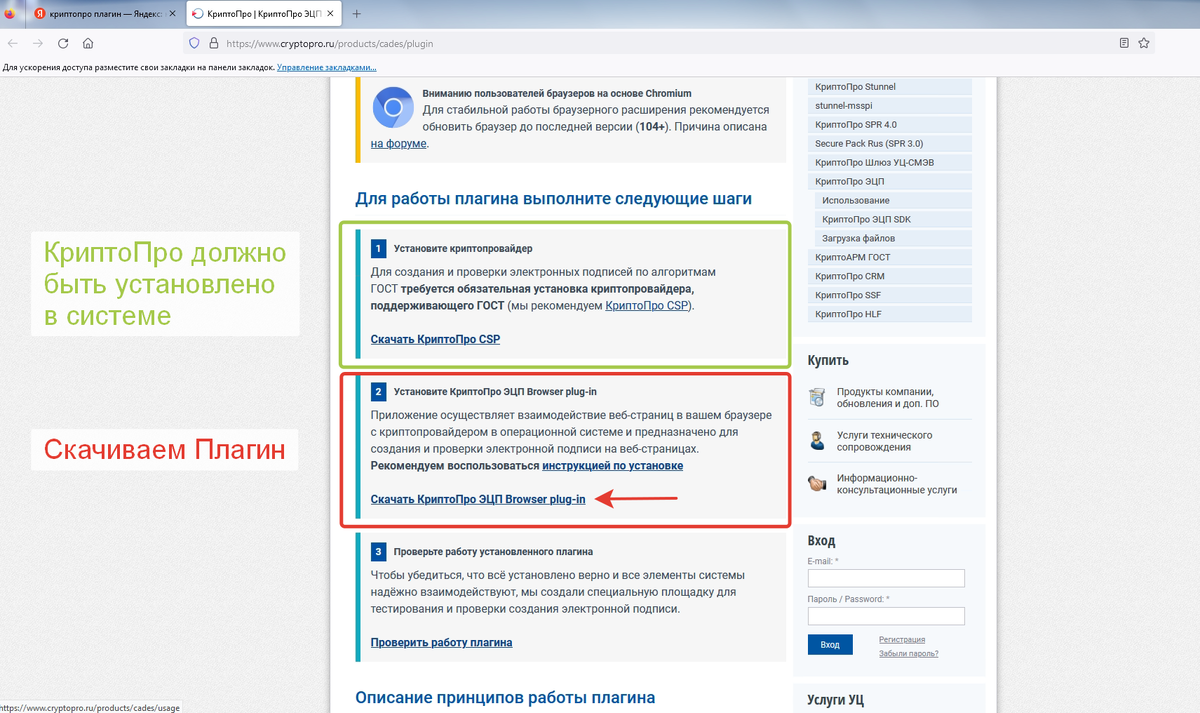Image resolution: width=1200 pixels, height=713 pixels.
Task: Click Скачать КриптоПро CSP link
Action: 435,339
